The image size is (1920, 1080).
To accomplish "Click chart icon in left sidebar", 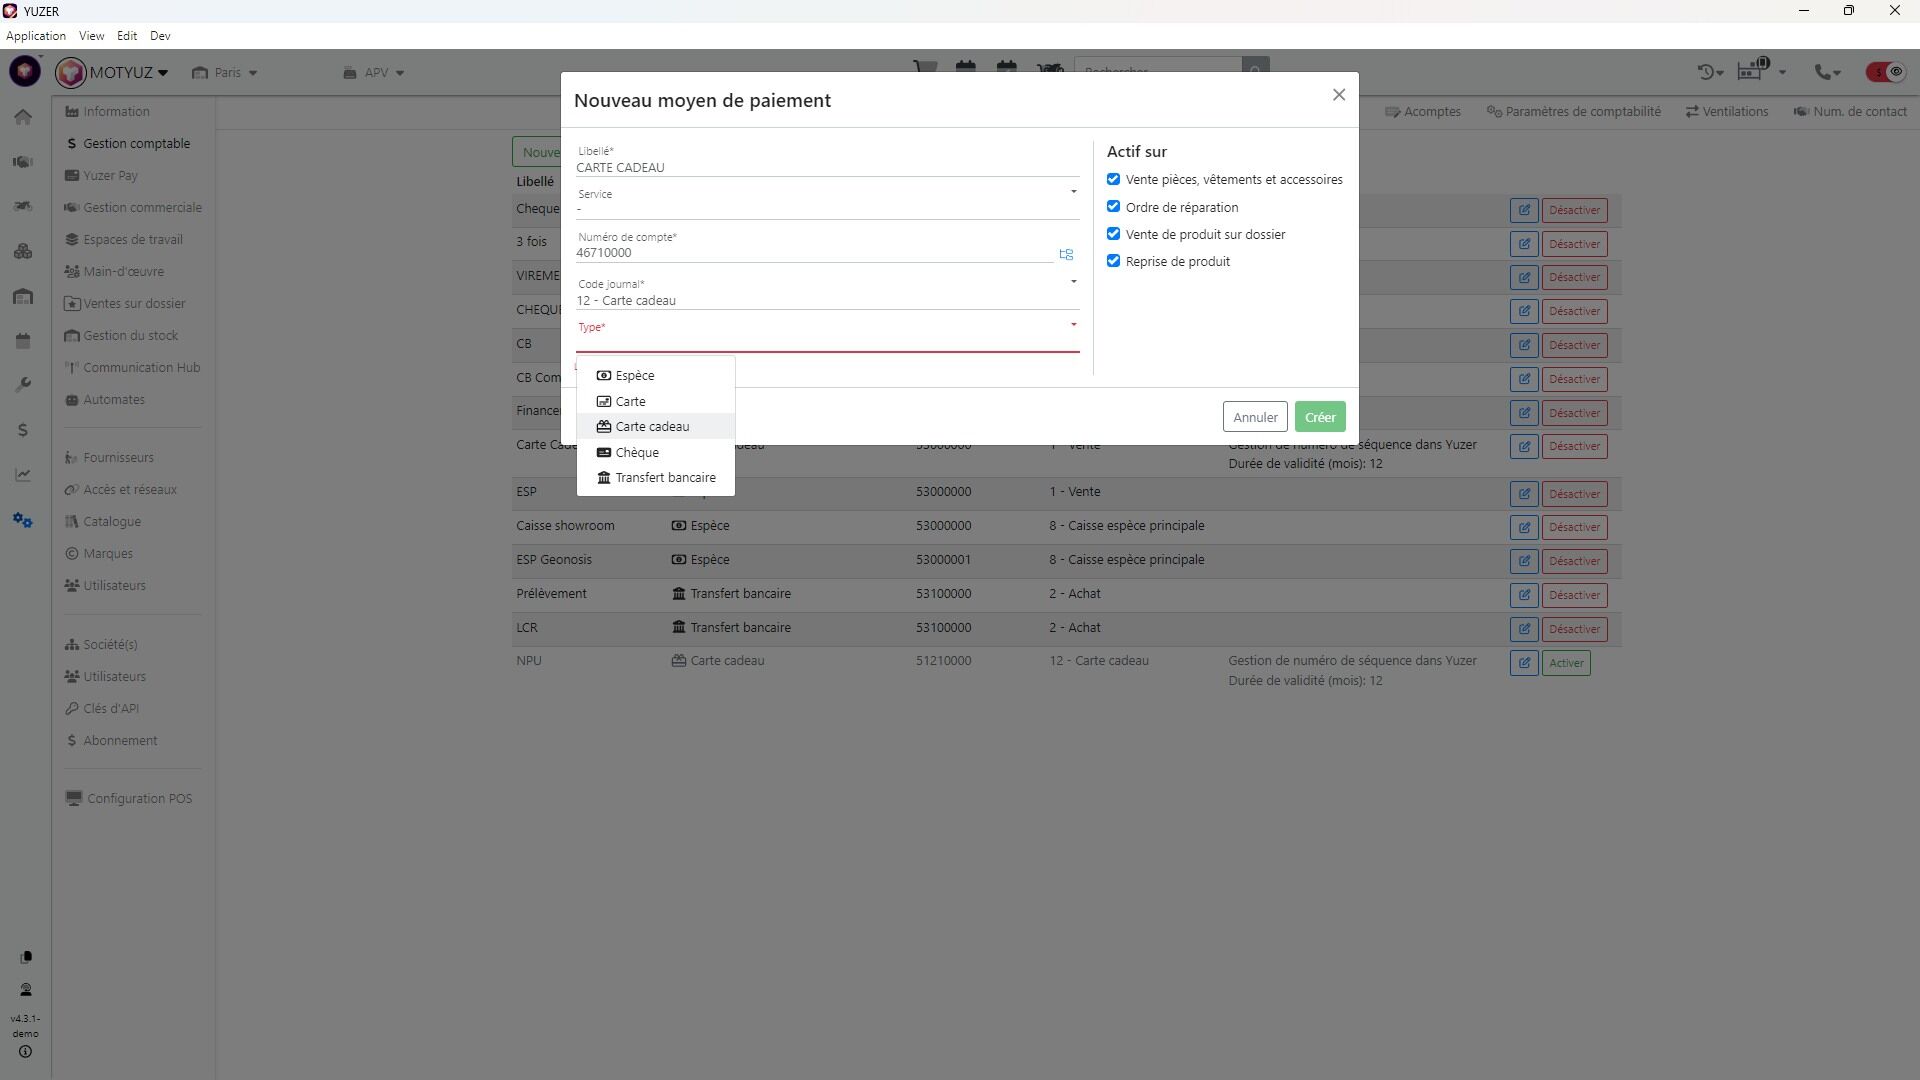I will coord(23,475).
